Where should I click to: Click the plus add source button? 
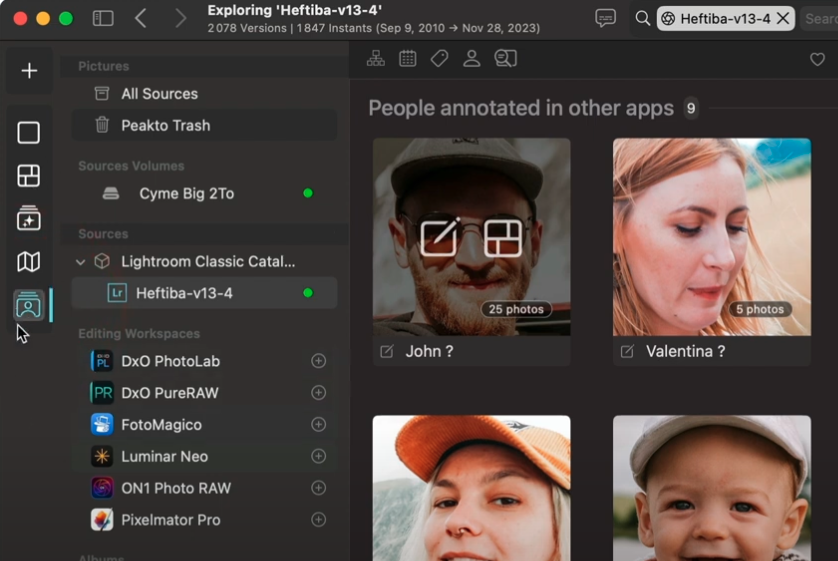(x=29, y=71)
